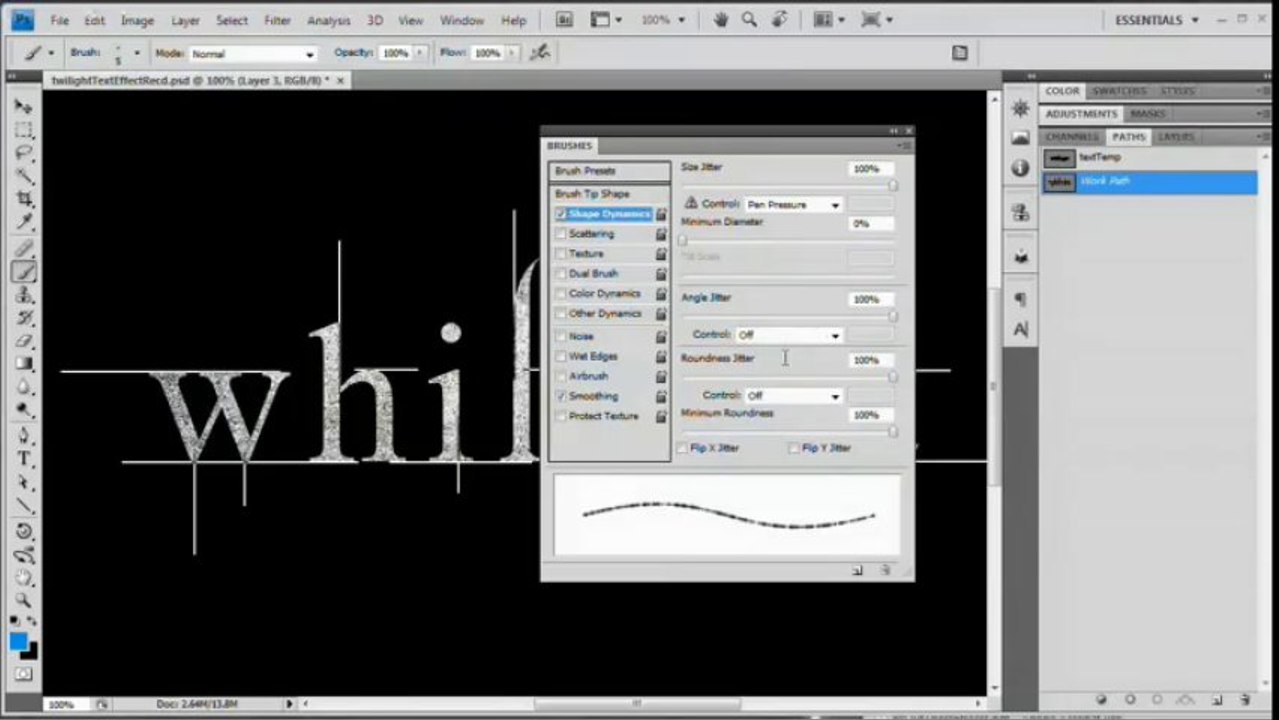The width and height of the screenshot is (1279, 720).
Task: Open the Paragraph panel icon in dock
Action: [x=1020, y=299]
